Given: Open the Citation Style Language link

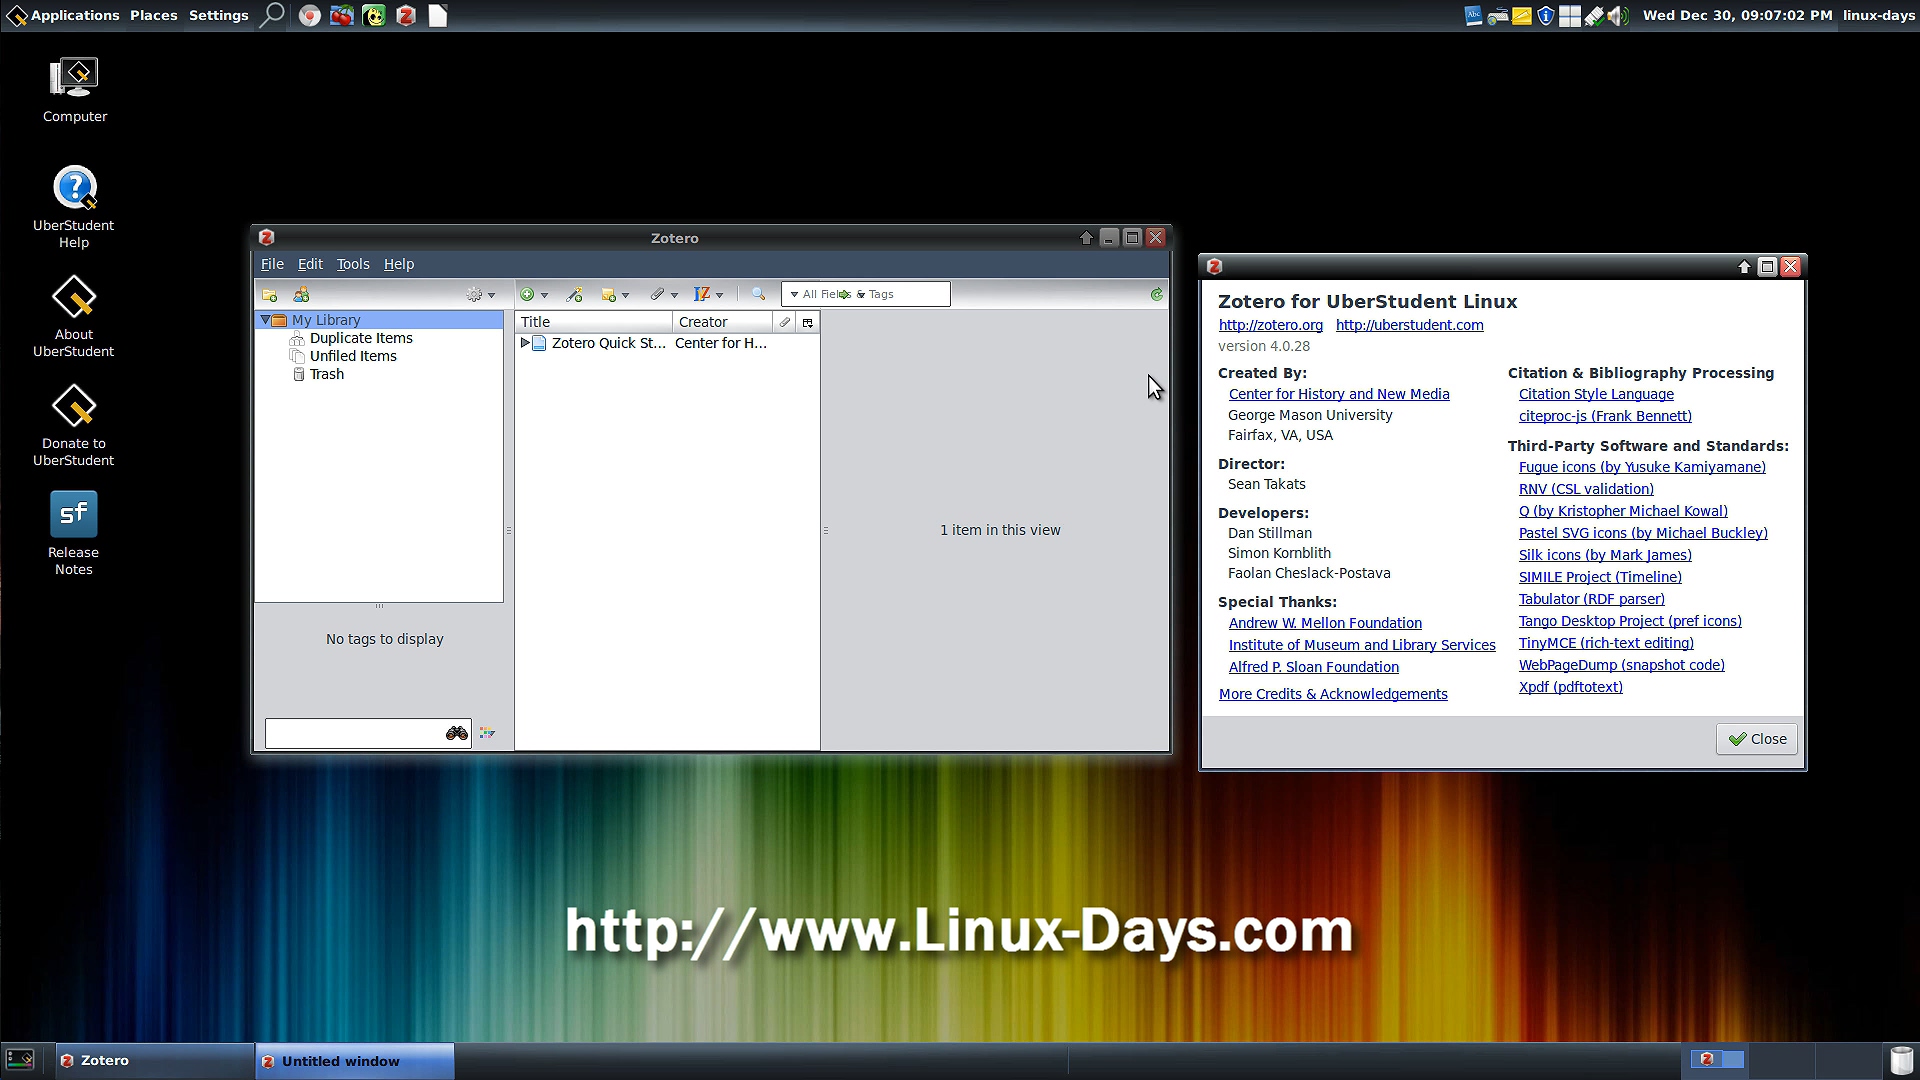Looking at the screenshot, I should click(1596, 394).
